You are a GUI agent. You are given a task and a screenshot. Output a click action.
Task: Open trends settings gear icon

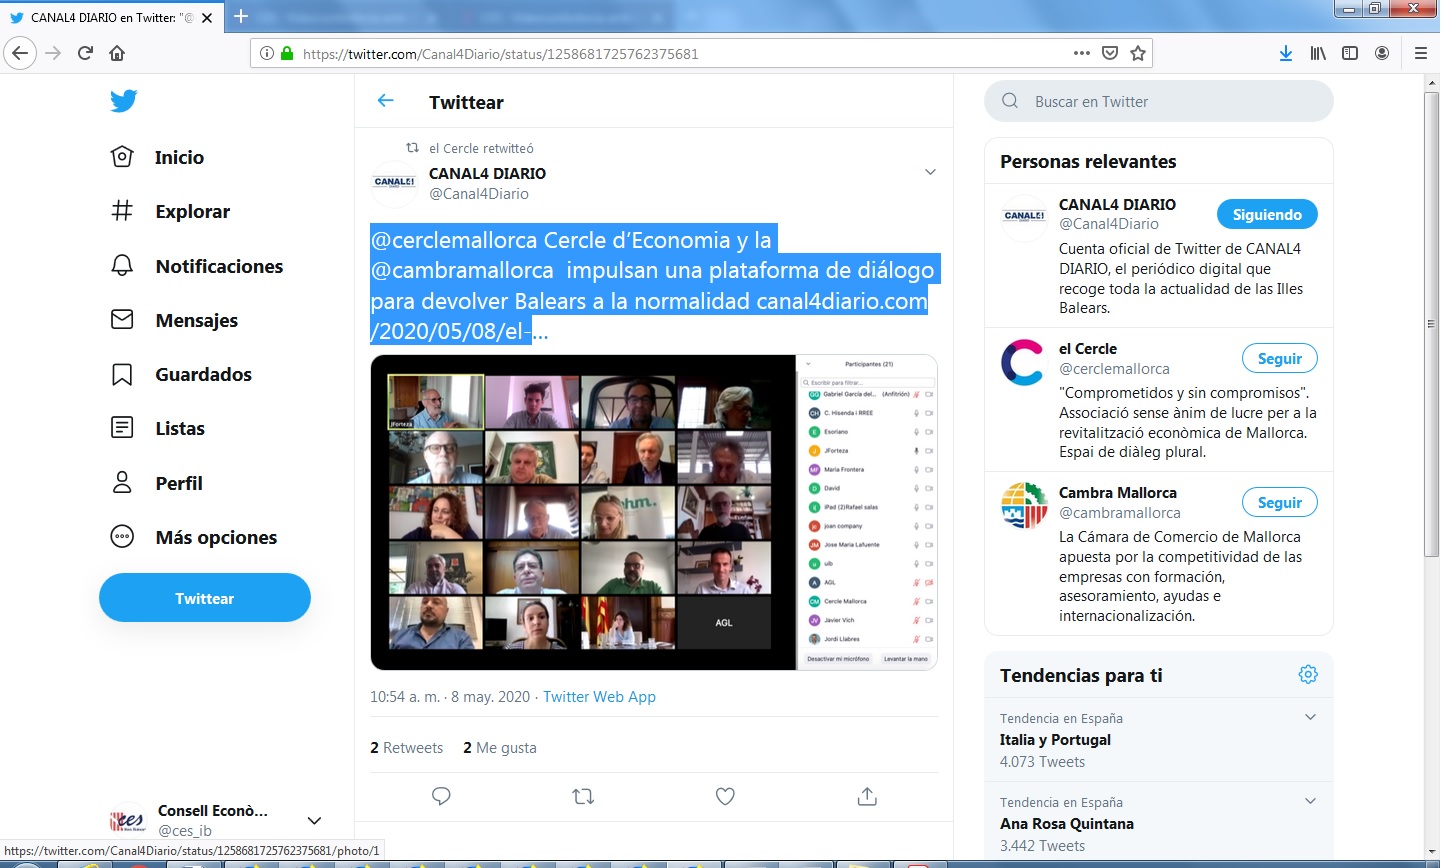click(1308, 675)
